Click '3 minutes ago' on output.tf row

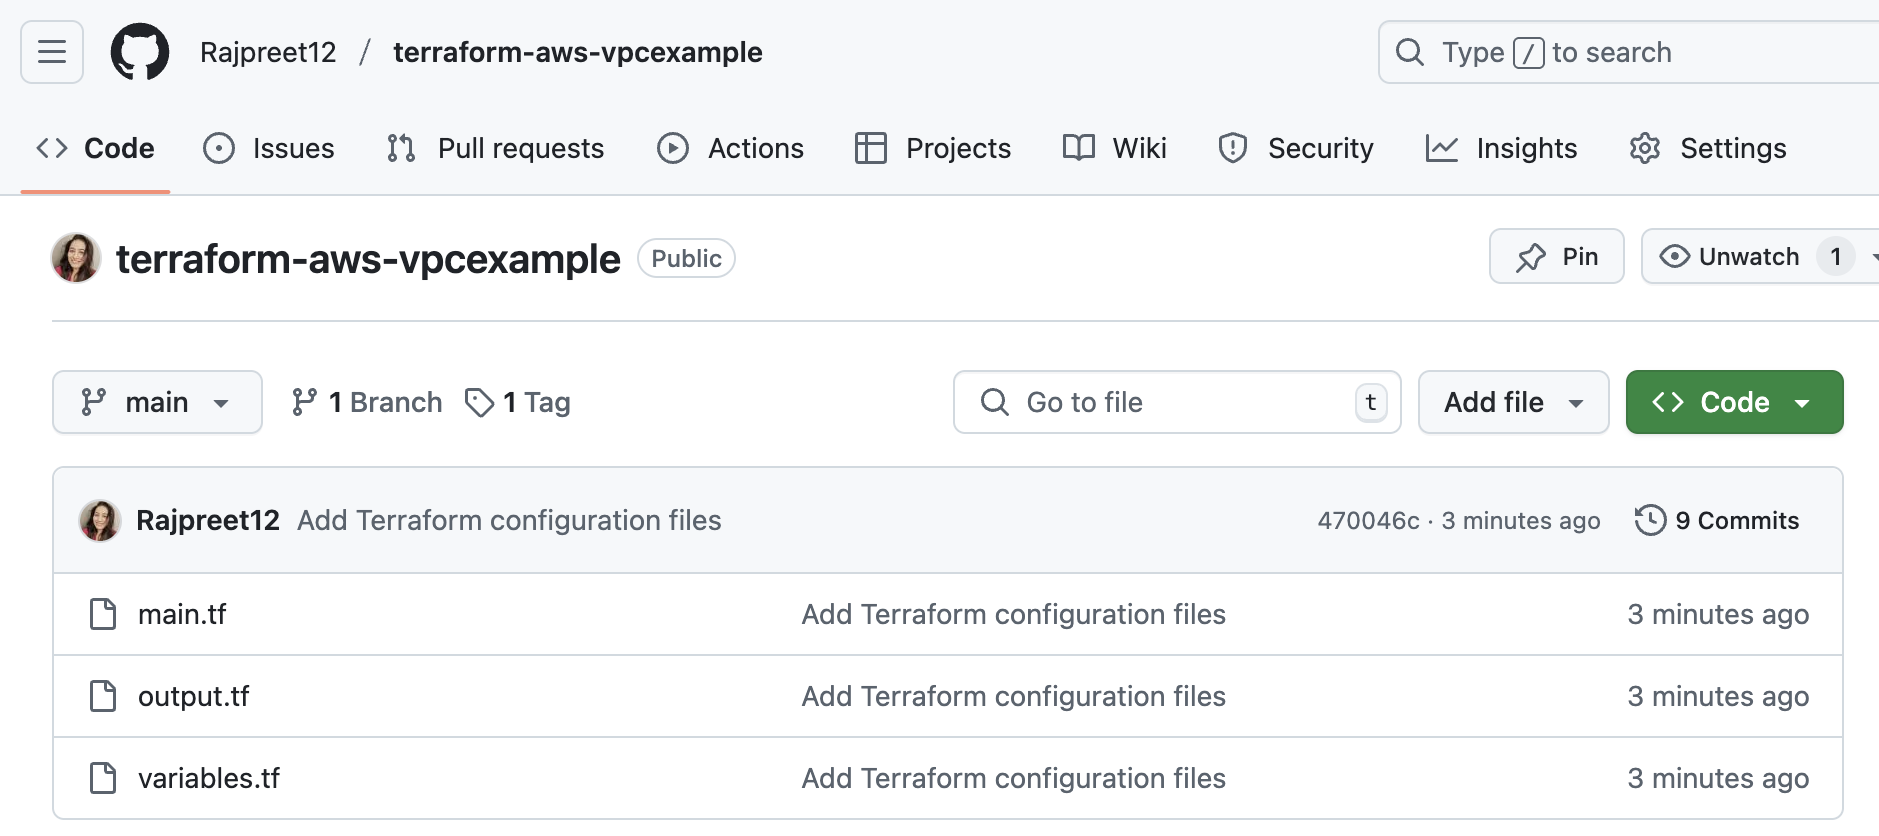tap(1718, 696)
